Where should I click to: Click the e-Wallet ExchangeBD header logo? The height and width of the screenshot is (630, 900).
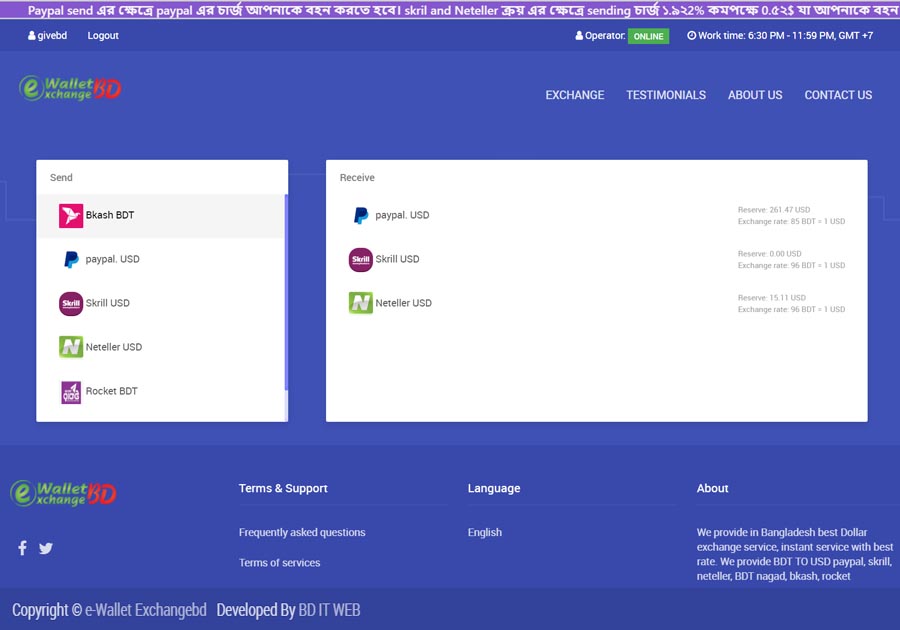pos(71,89)
